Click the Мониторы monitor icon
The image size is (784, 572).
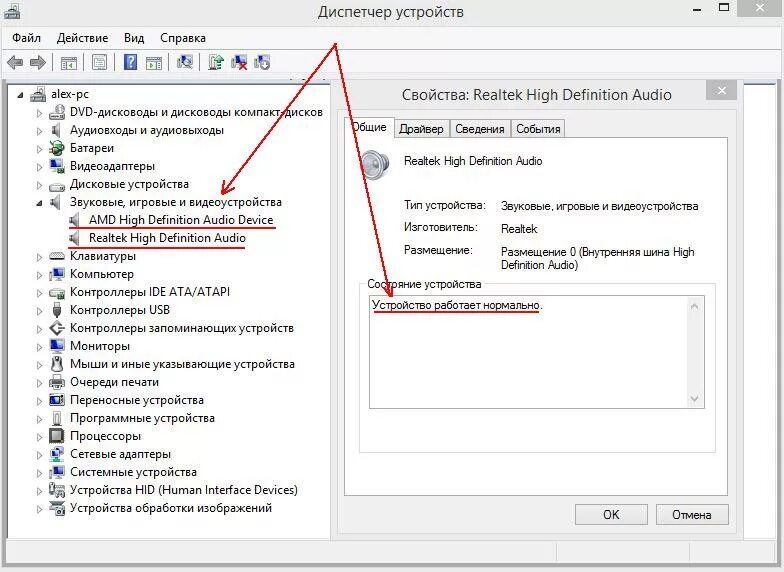(x=57, y=346)
